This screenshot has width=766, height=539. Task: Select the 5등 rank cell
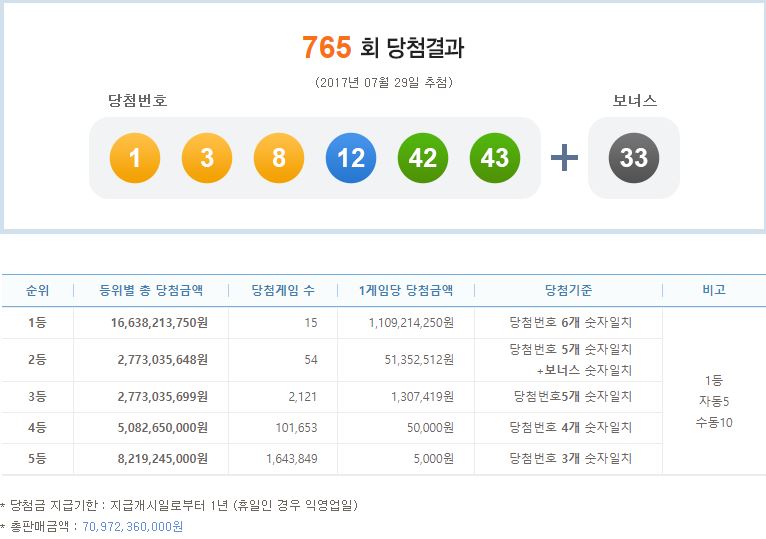[37, 458]
